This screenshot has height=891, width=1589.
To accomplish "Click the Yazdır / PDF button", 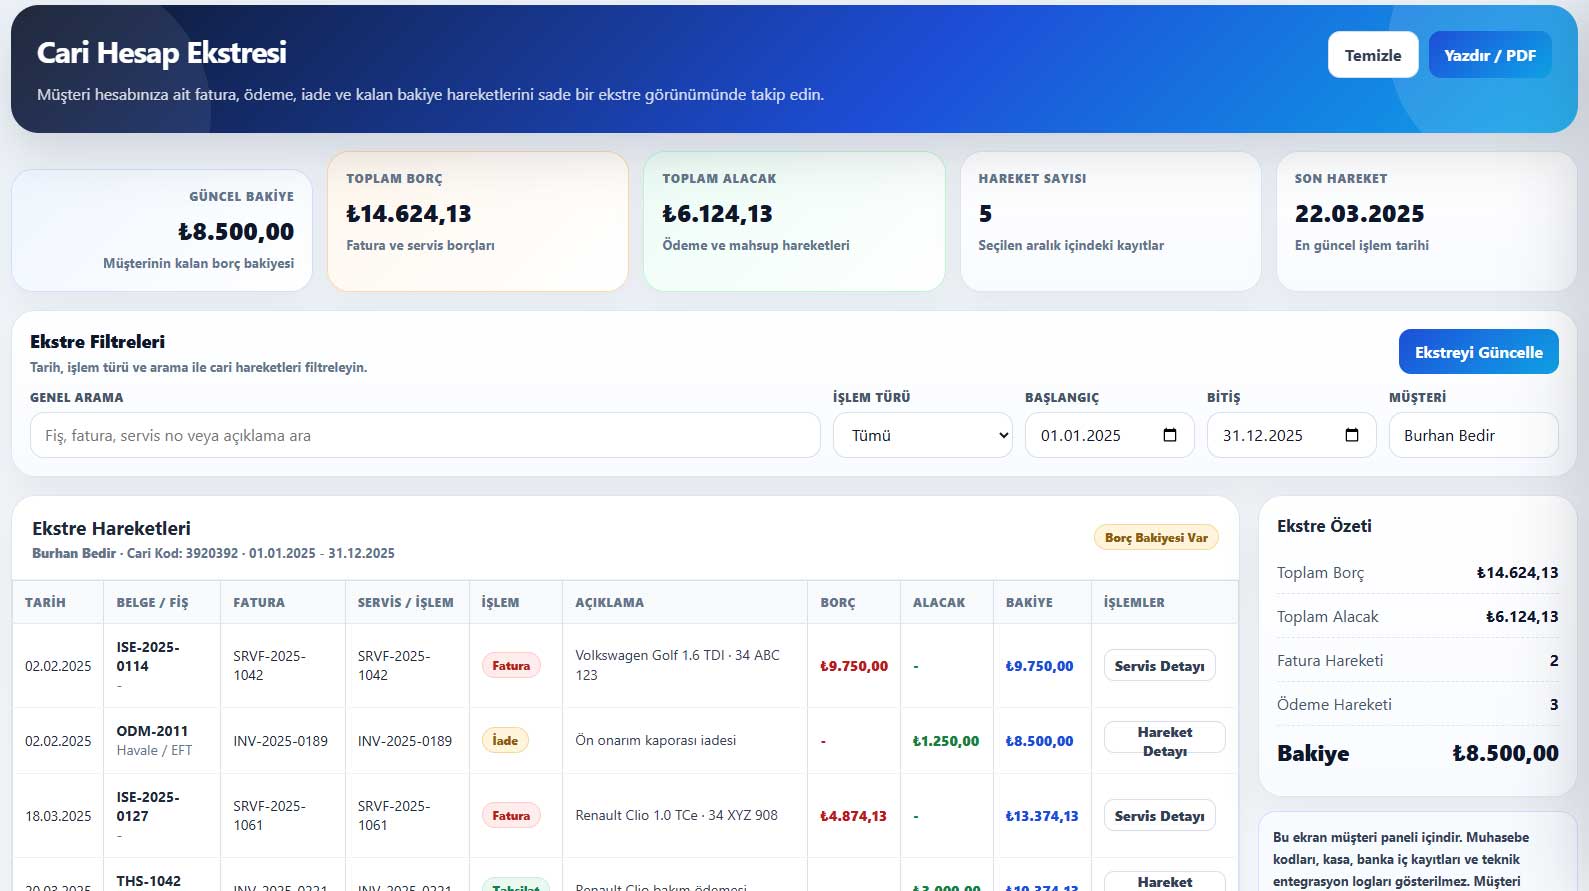I will point(1490,55).
